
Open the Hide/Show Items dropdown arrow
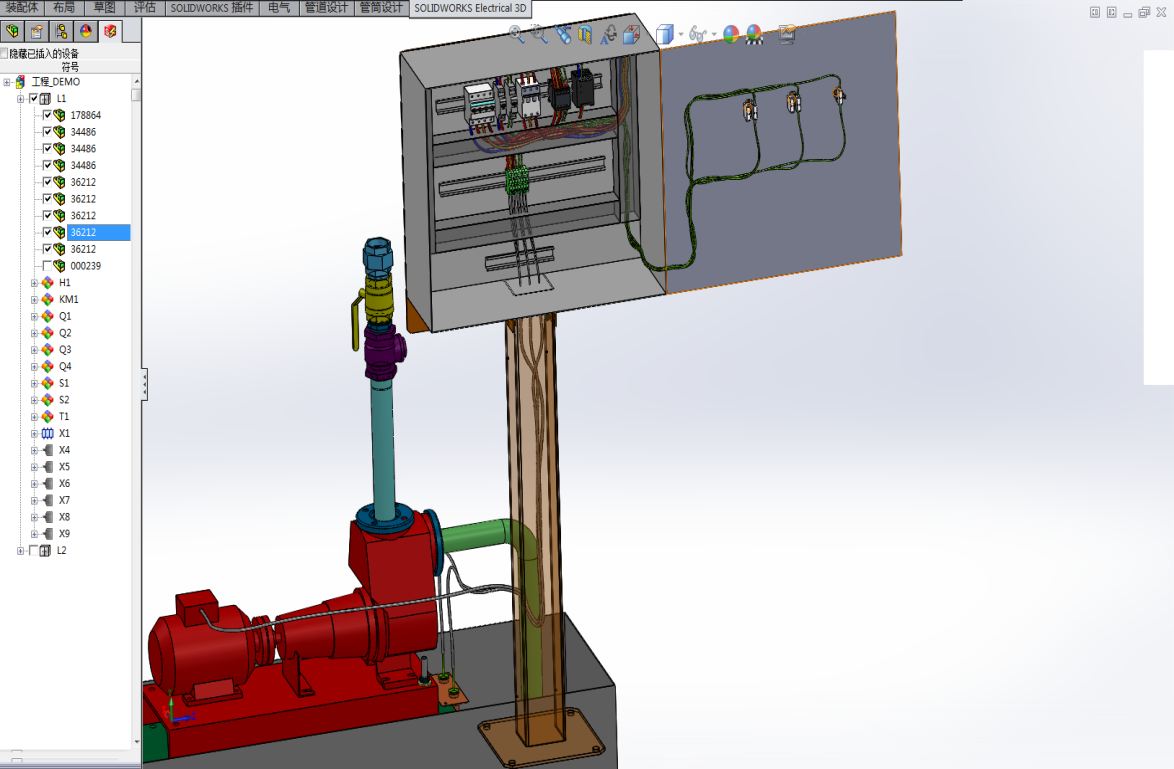pos(714,34)
